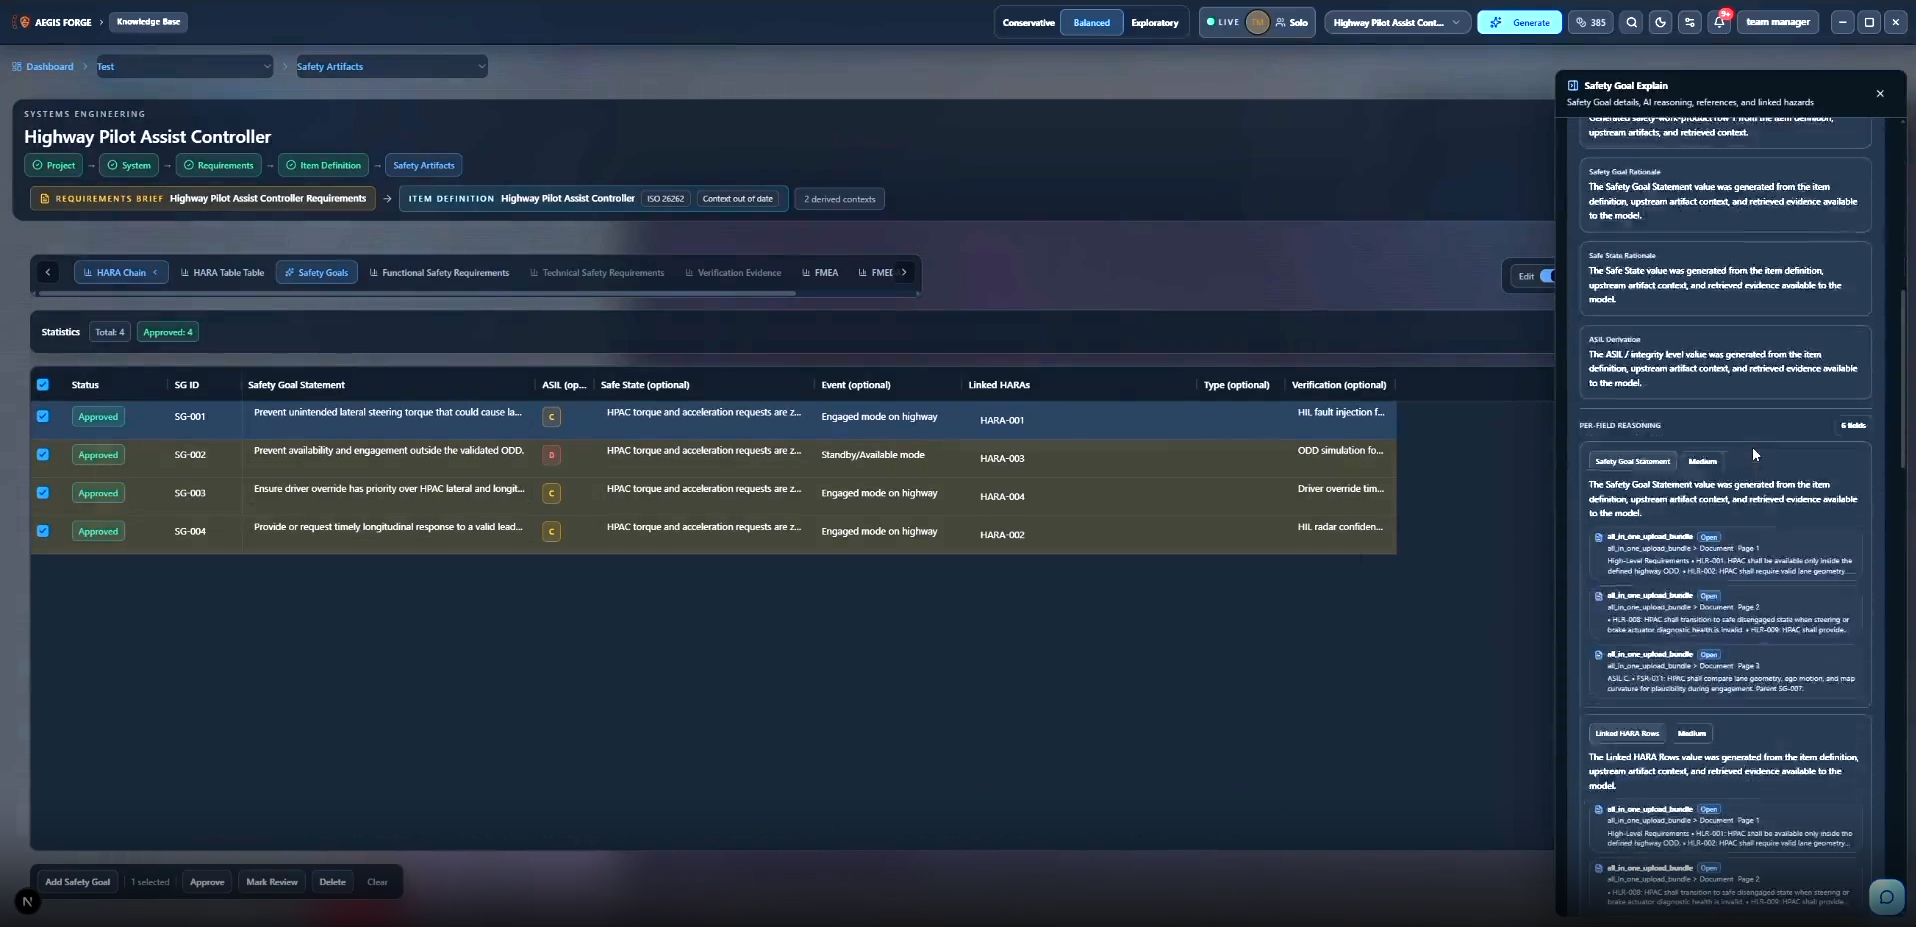The height and width of the screenshot is (927, 1916).
Task: Click the Linked HARA Rows reasoning tag
Action: 1627,733
